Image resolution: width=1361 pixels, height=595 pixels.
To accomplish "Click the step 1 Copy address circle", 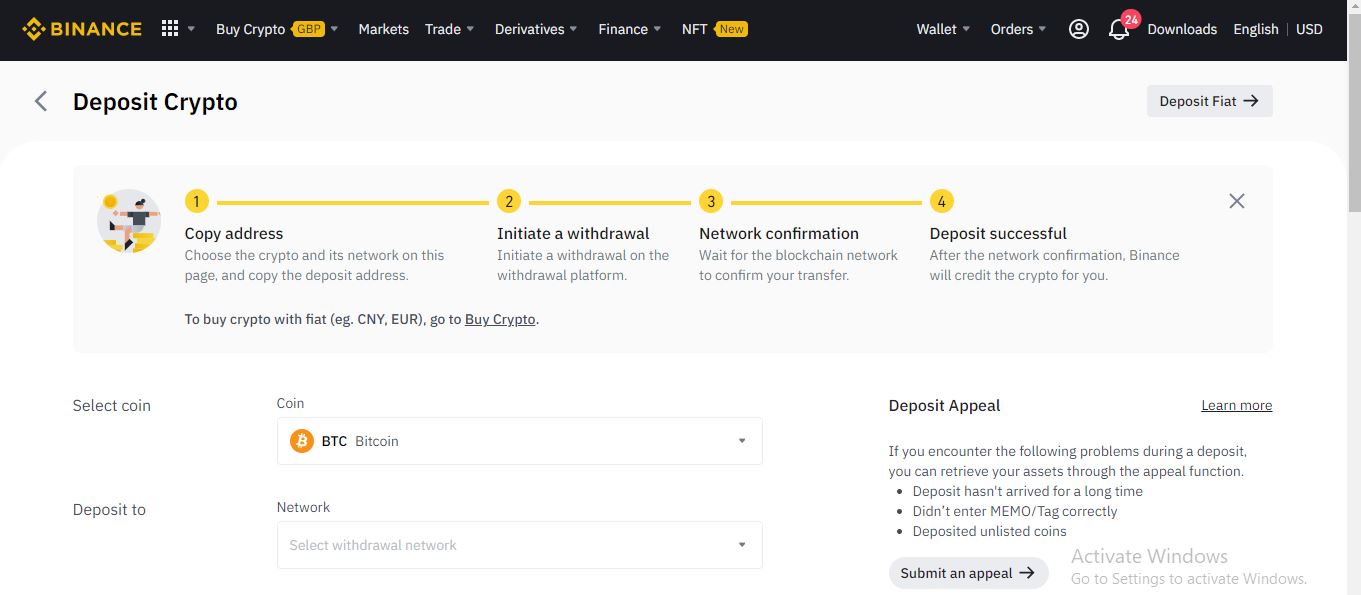I will coord(196,202).
